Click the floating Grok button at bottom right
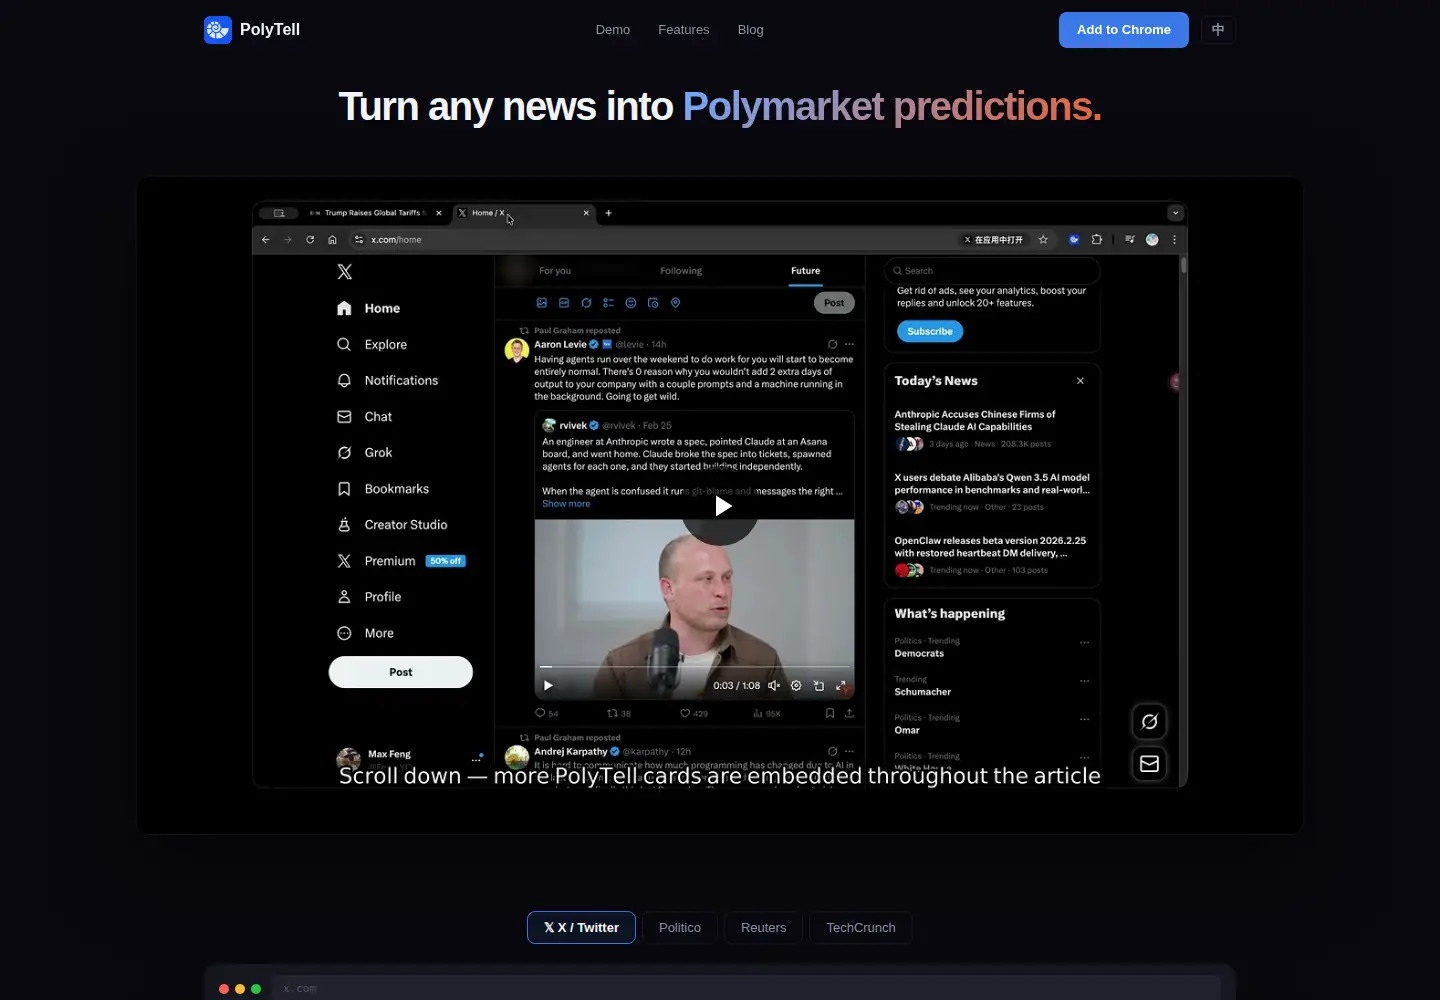Screen dimensions: 1440x1000 [1150, 722]
